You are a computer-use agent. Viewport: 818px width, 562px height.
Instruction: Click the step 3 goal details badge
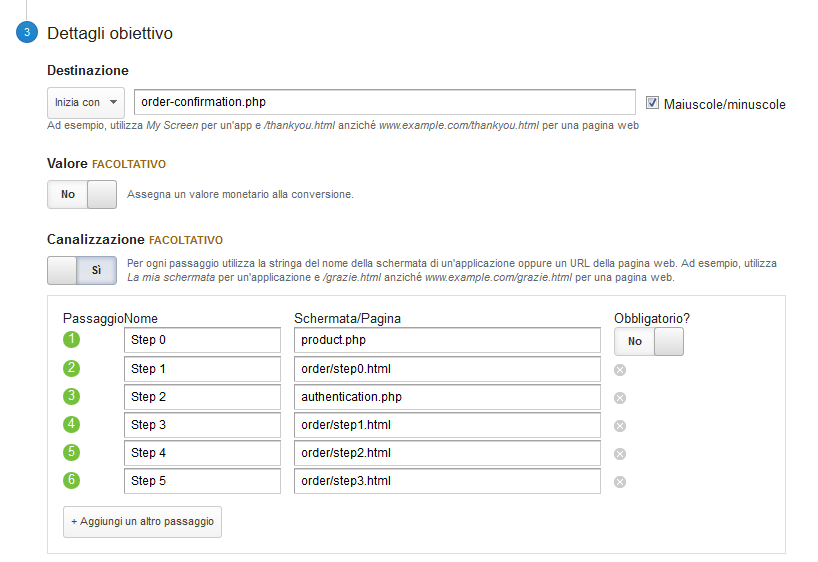pos(27,33)
